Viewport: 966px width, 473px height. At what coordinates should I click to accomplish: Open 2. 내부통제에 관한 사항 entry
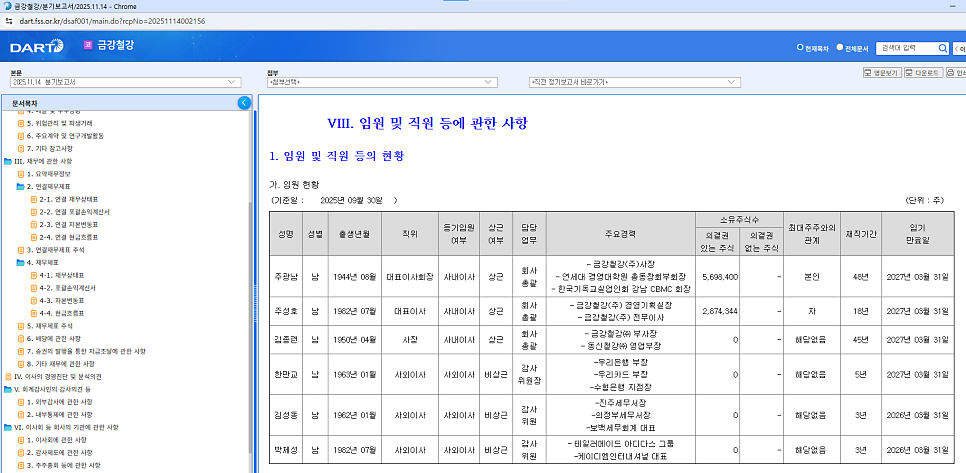[x=59, y=414]
